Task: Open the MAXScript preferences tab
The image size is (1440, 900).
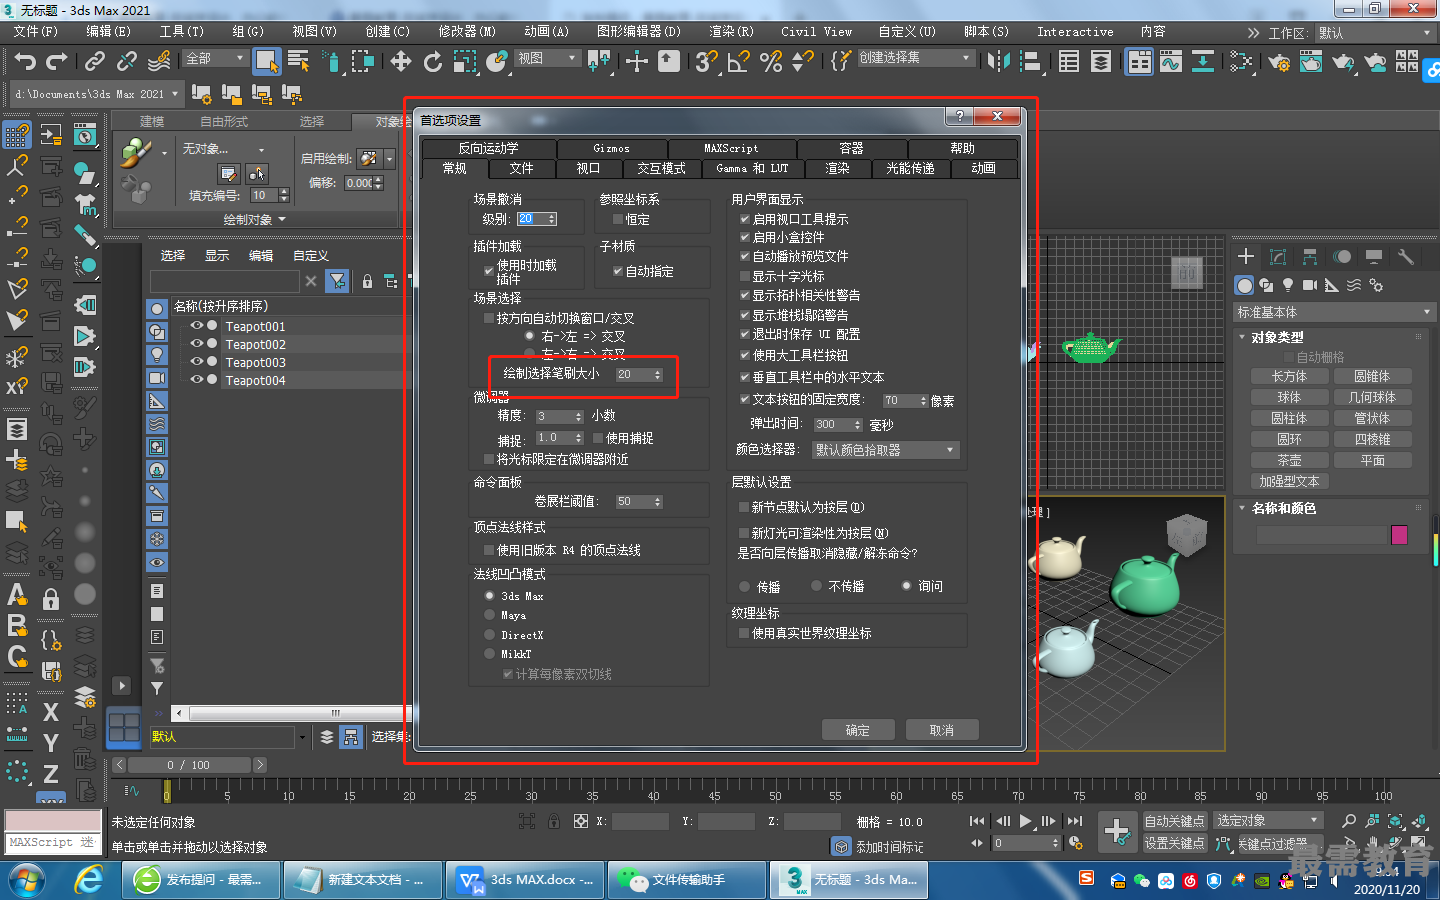Action: (x=731, y=148)
